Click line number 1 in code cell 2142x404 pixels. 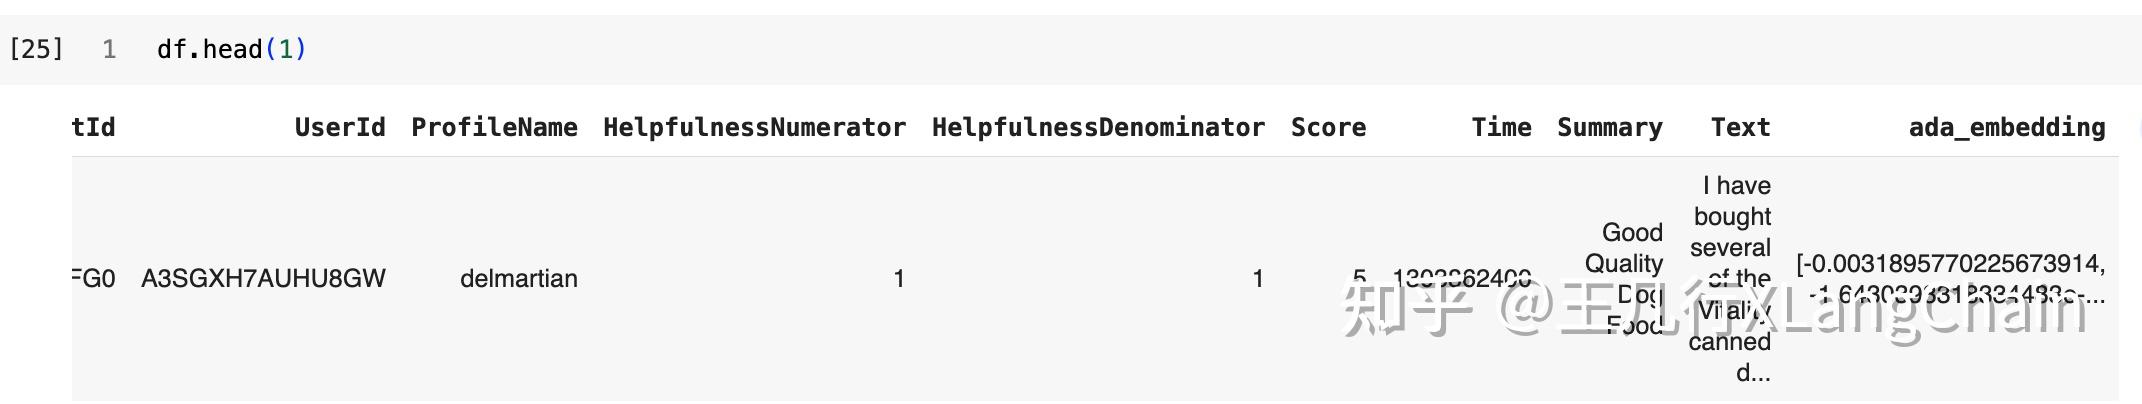(x=109, y=49)
